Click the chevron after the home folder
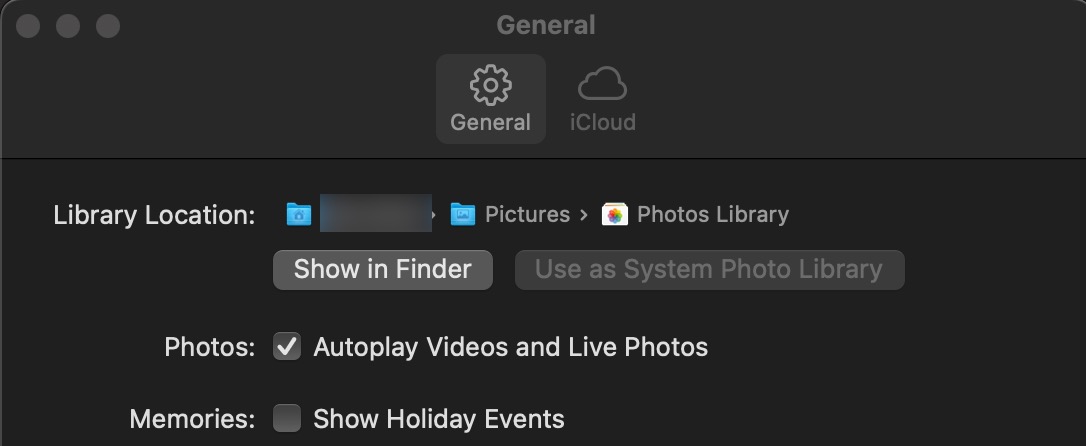 coord(434,215)
